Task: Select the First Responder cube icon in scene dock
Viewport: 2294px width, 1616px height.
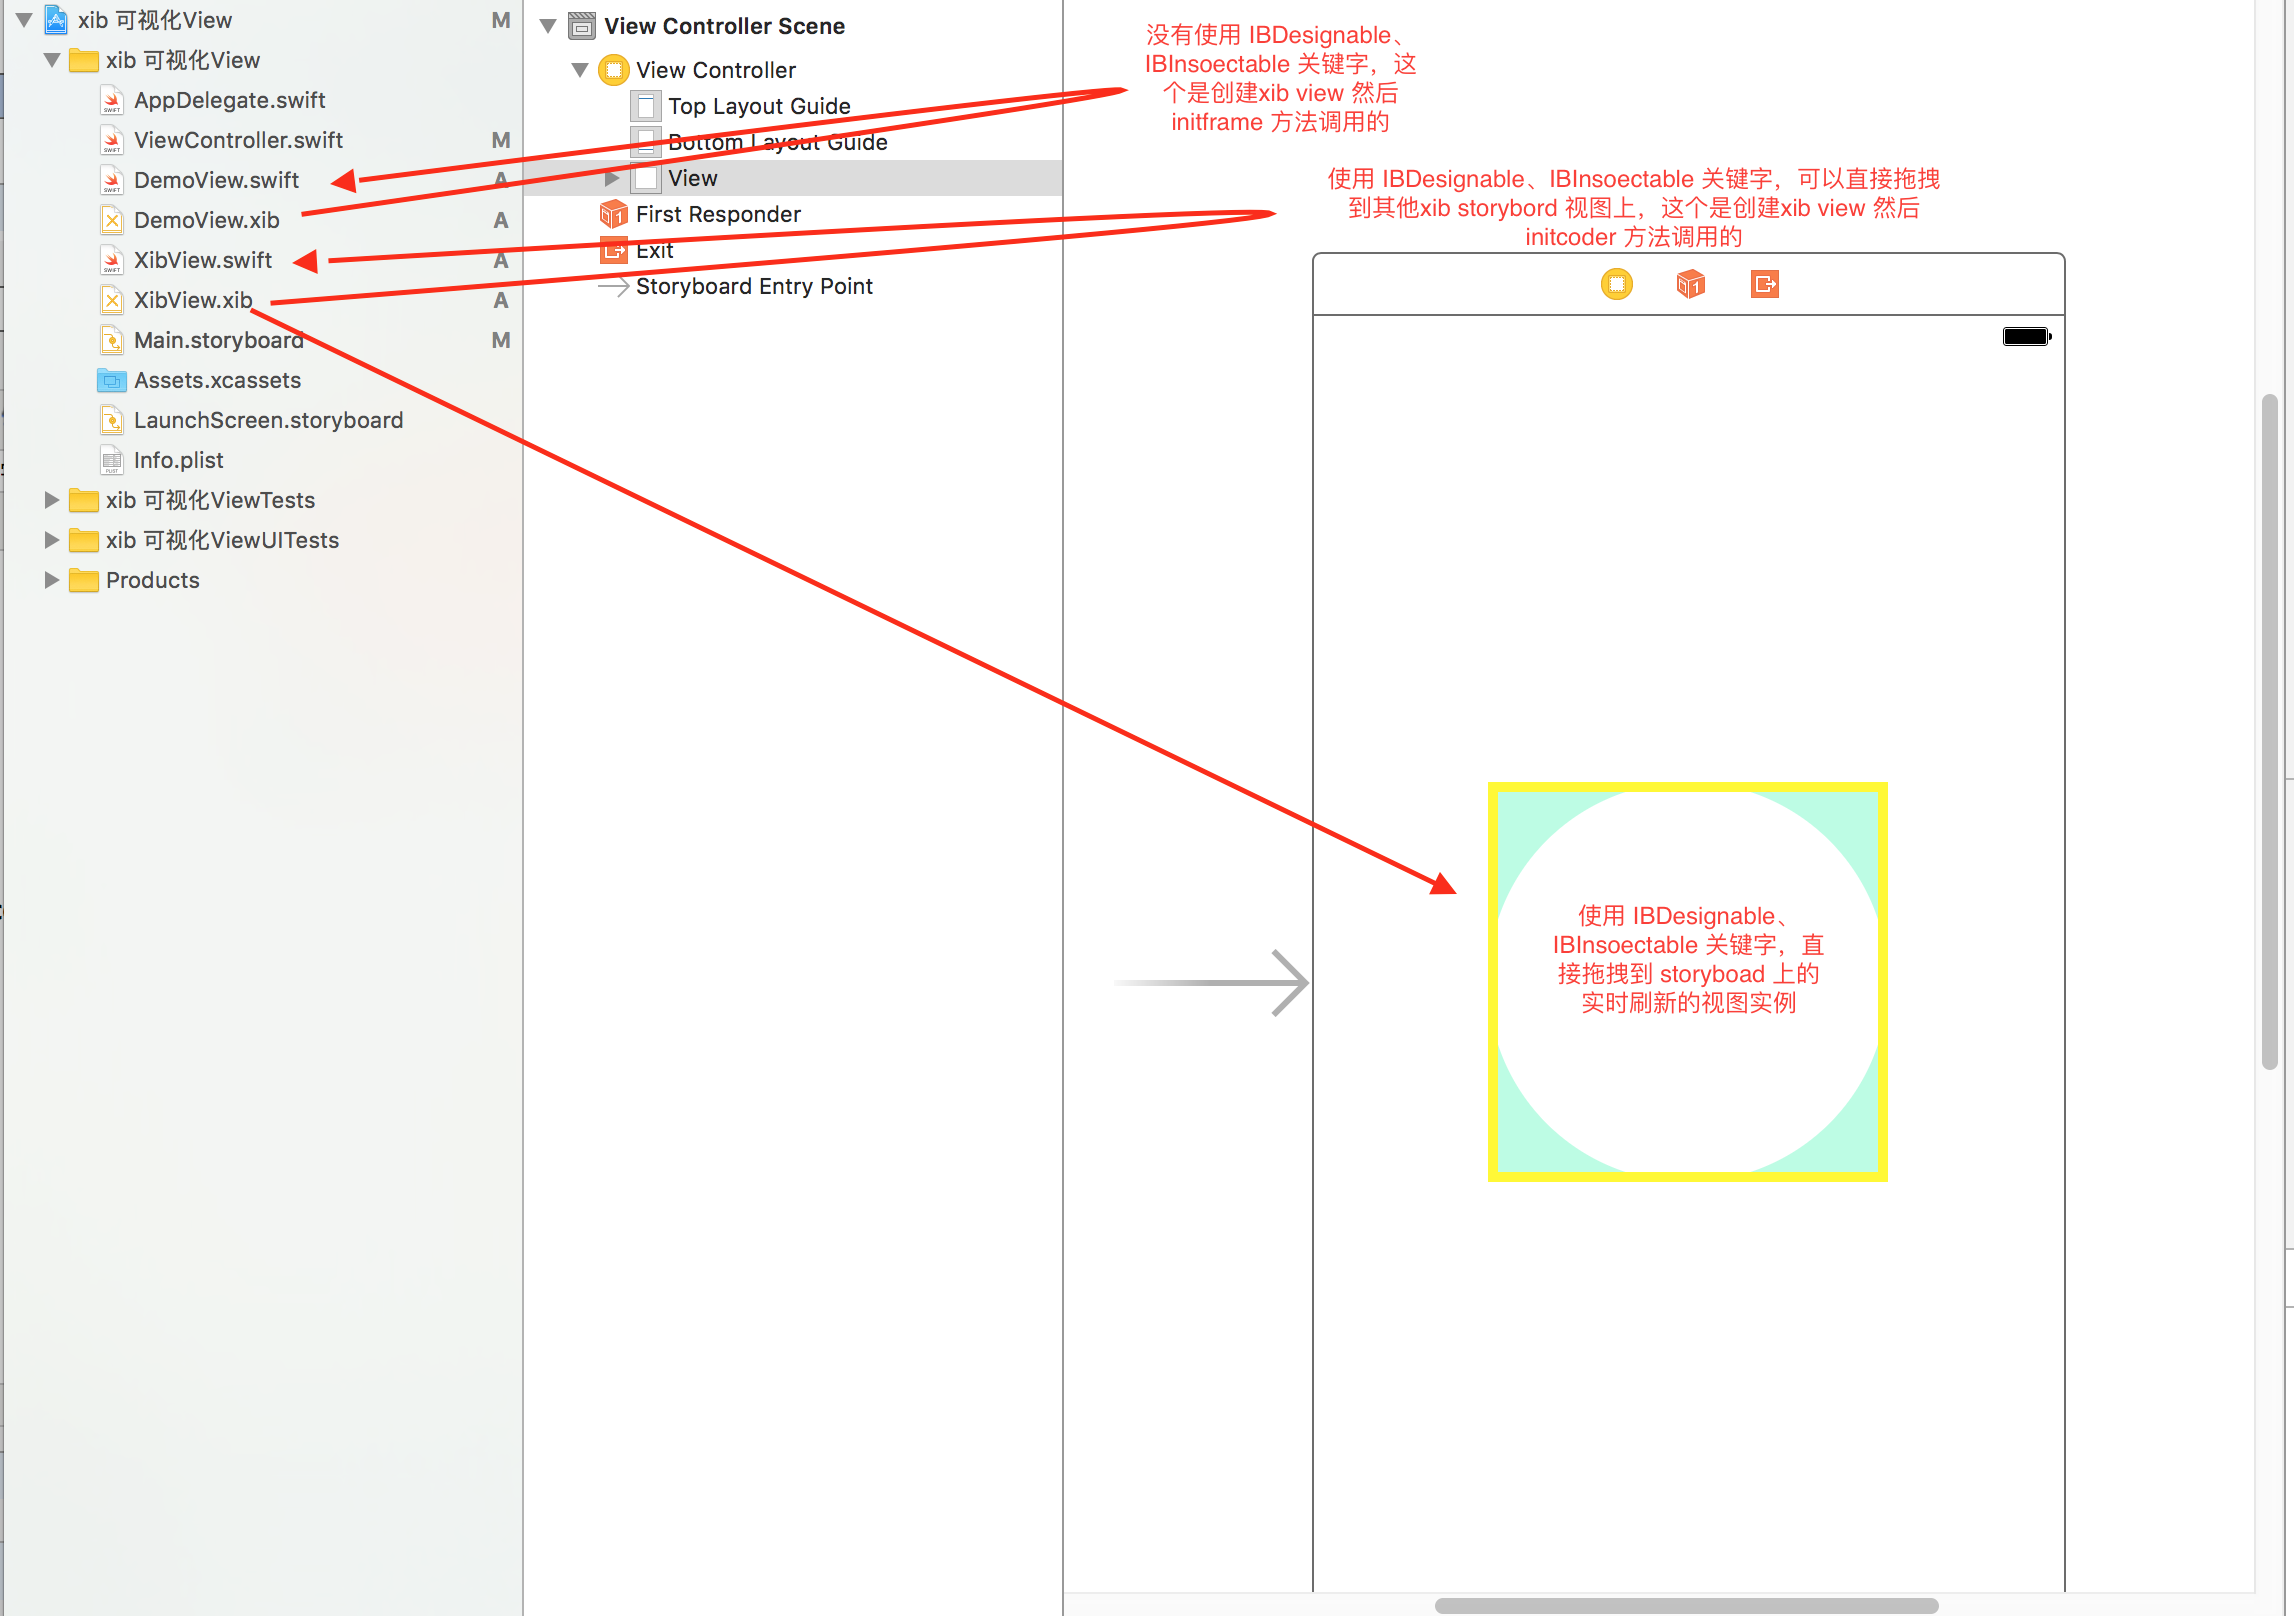Action: (x=1691, y=284)
